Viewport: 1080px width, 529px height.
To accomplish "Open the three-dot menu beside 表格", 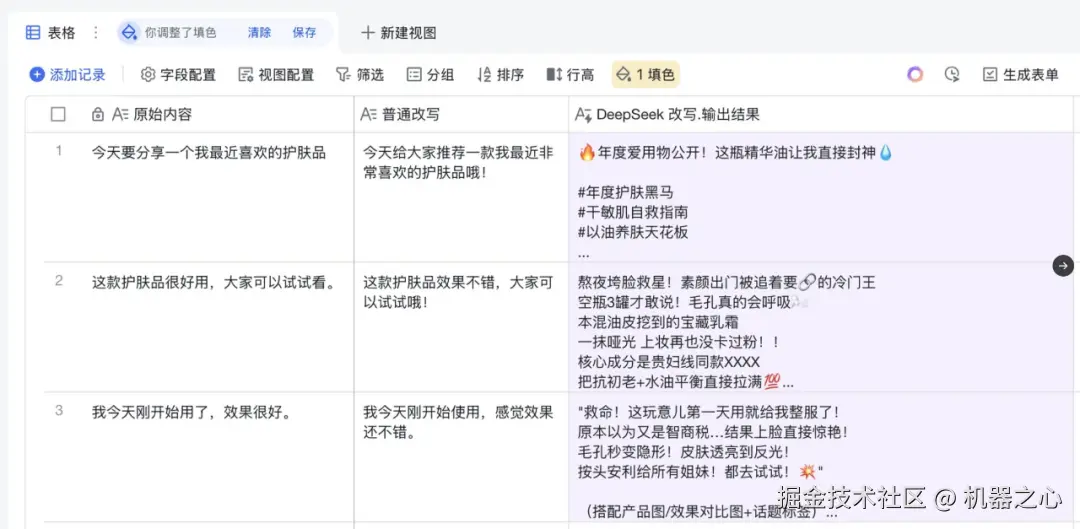I will coord(96,32).
